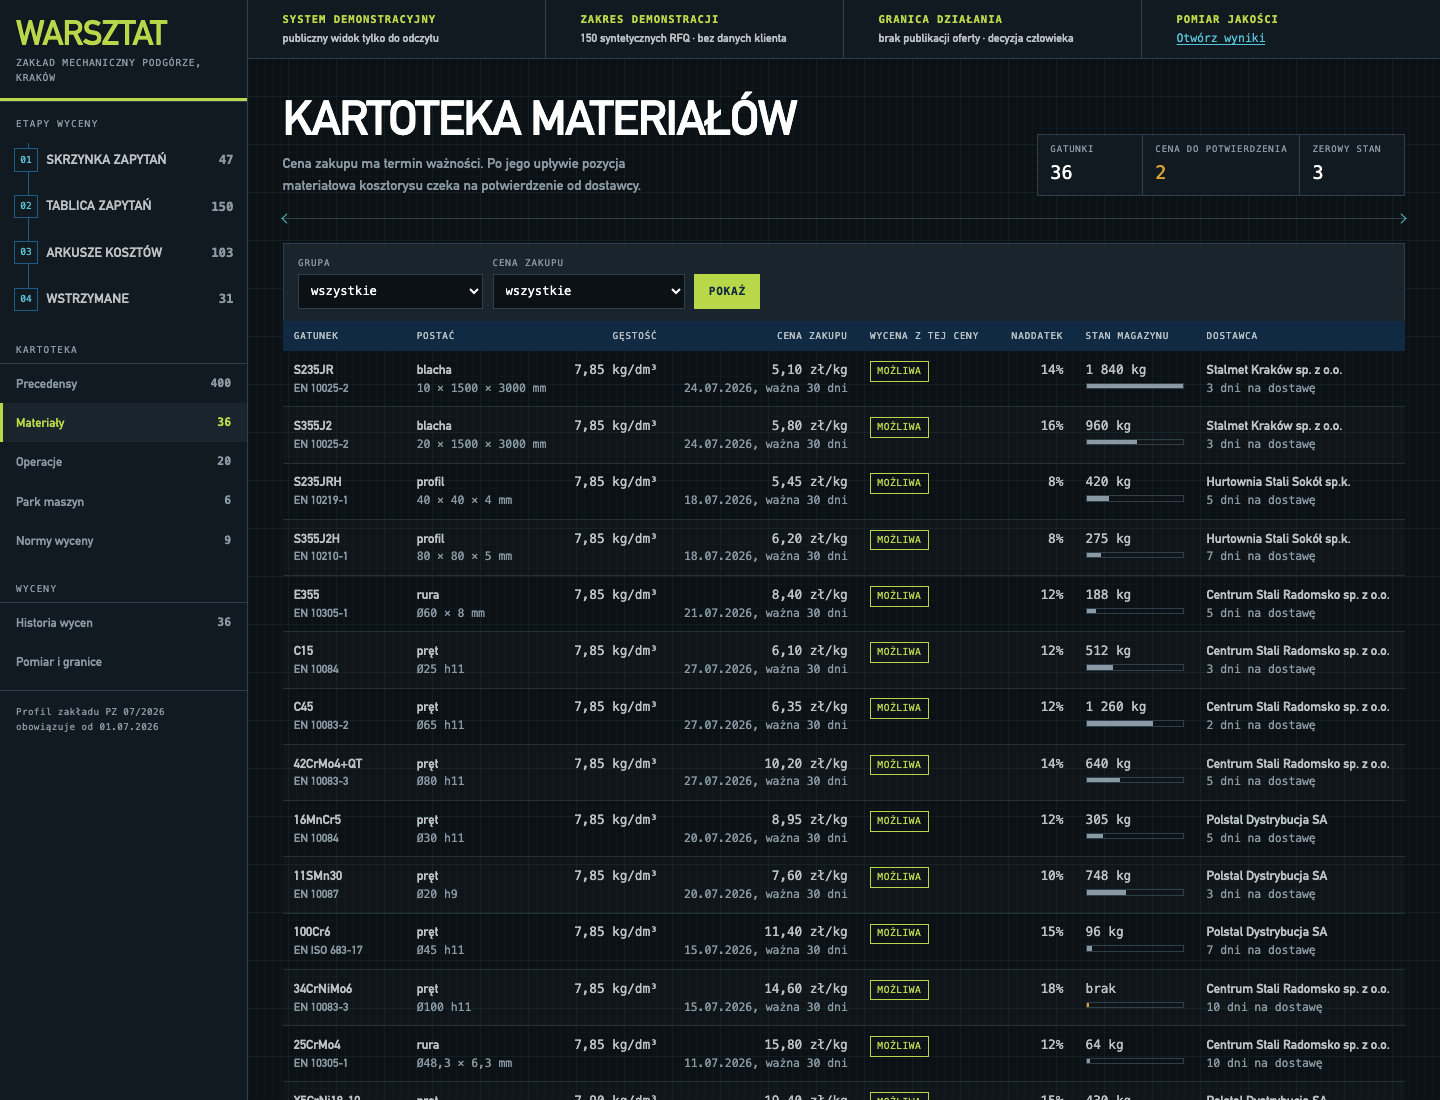Screen dimensions: 1440x1100
Task: Click the Zerowy stan counter
Action: (x=1352, y=165)
